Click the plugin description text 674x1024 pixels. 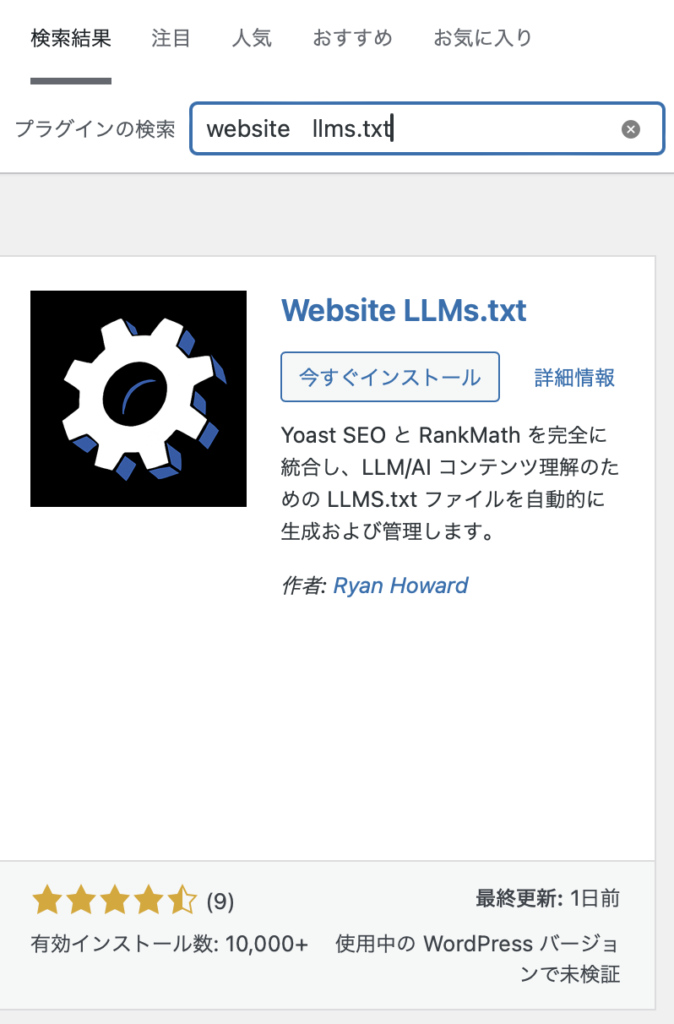click(450, 483)
